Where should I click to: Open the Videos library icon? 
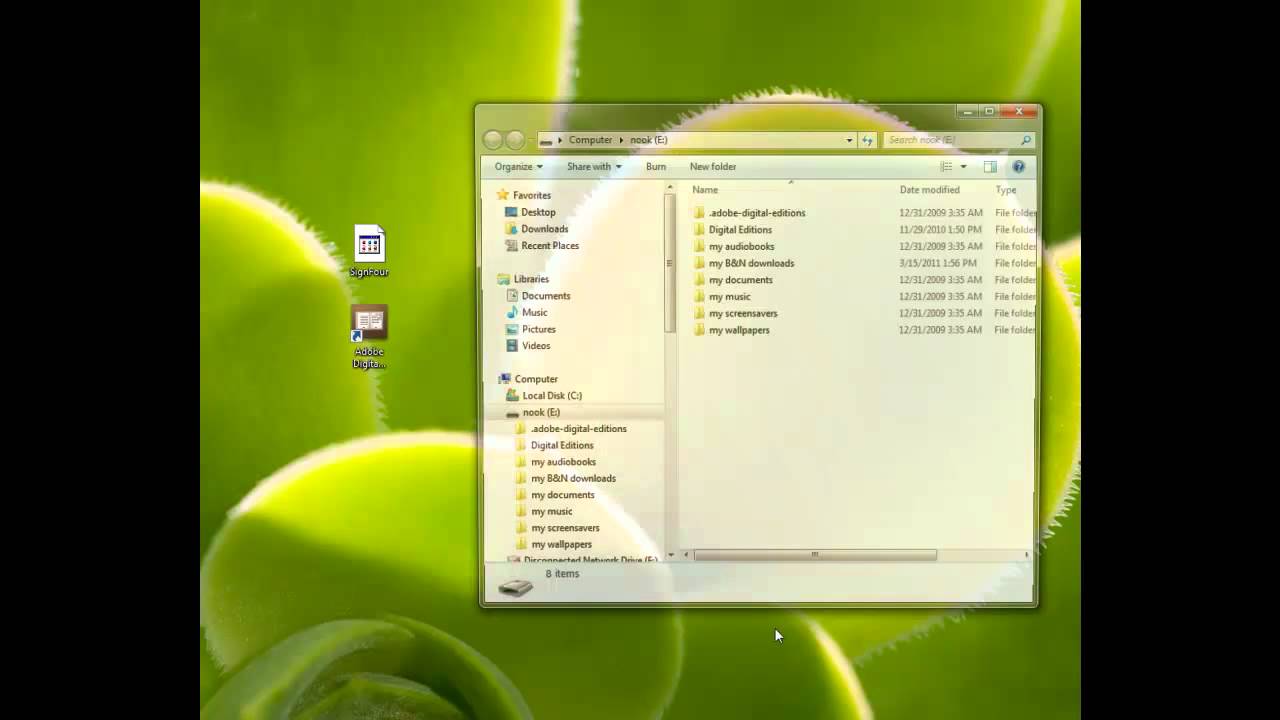(x=512, y=346)
